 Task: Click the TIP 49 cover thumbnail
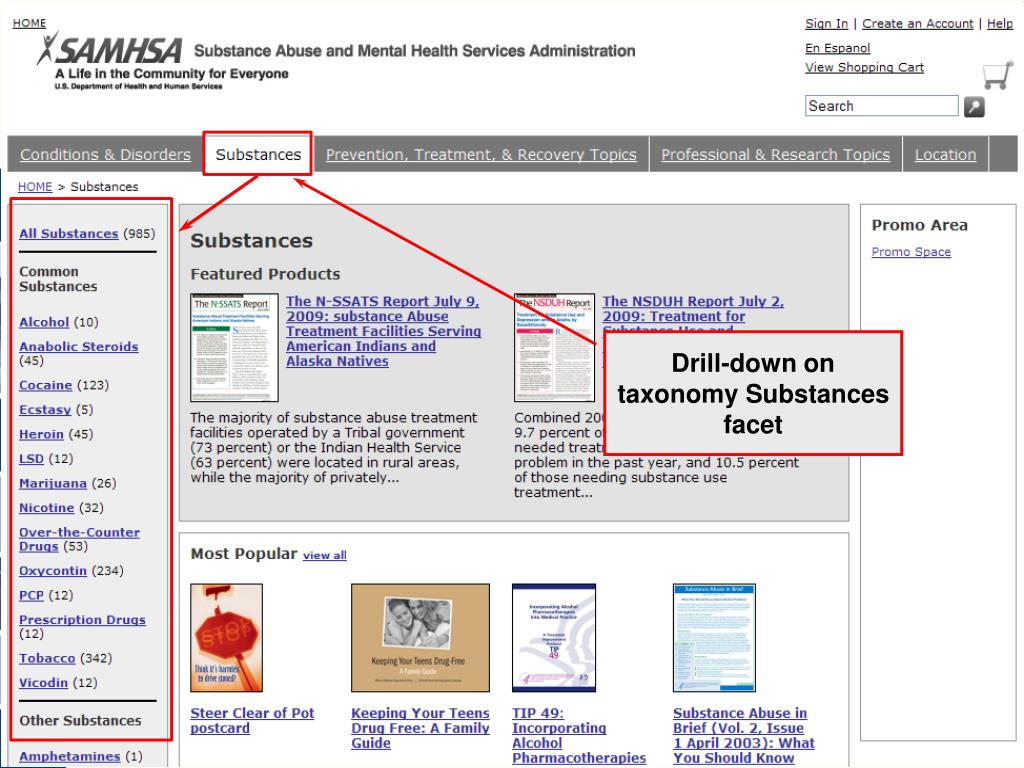pyautogui.click(x=554, y=638)
